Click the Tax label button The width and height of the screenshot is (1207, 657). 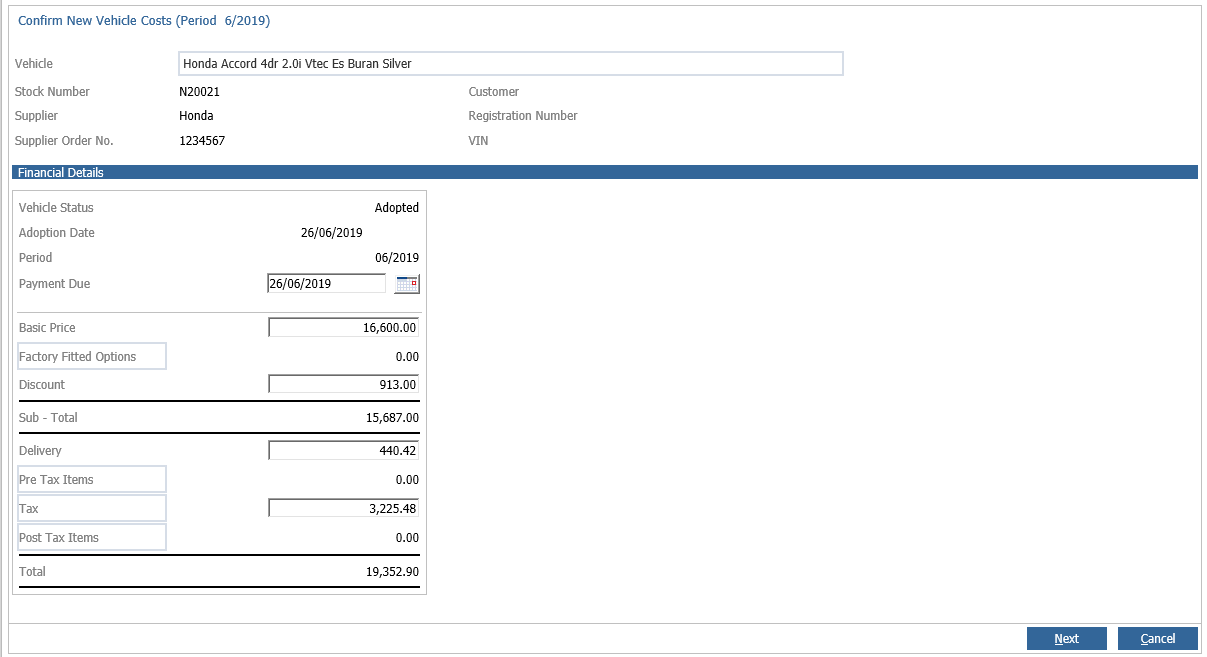[91, 508]
